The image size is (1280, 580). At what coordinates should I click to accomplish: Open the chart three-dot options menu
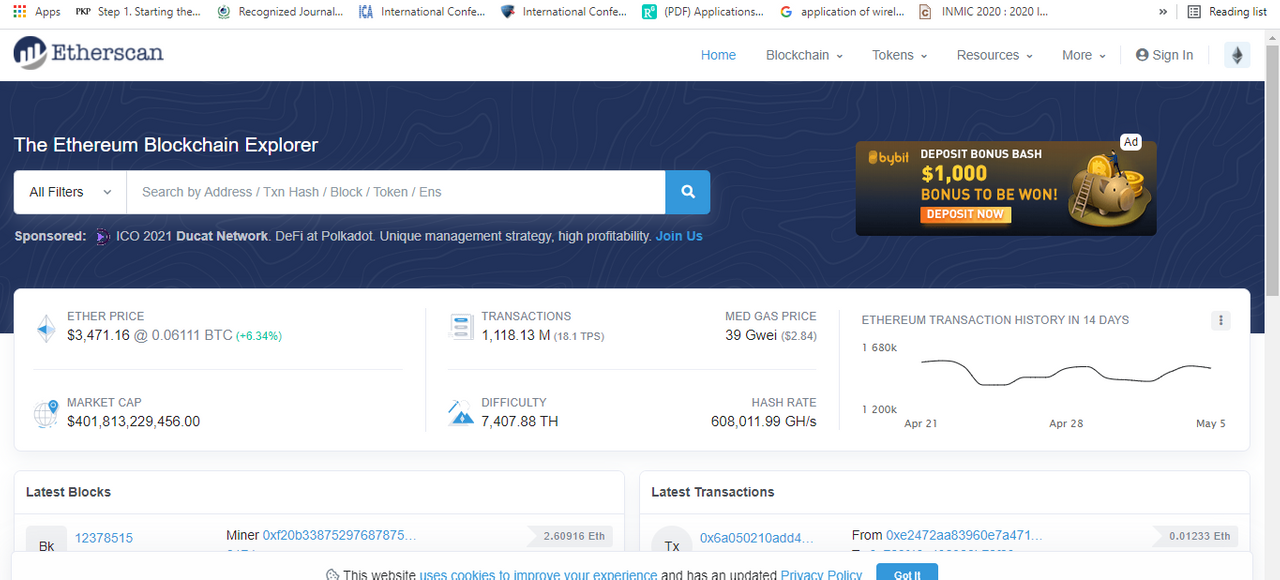(x=1220, y=321)
